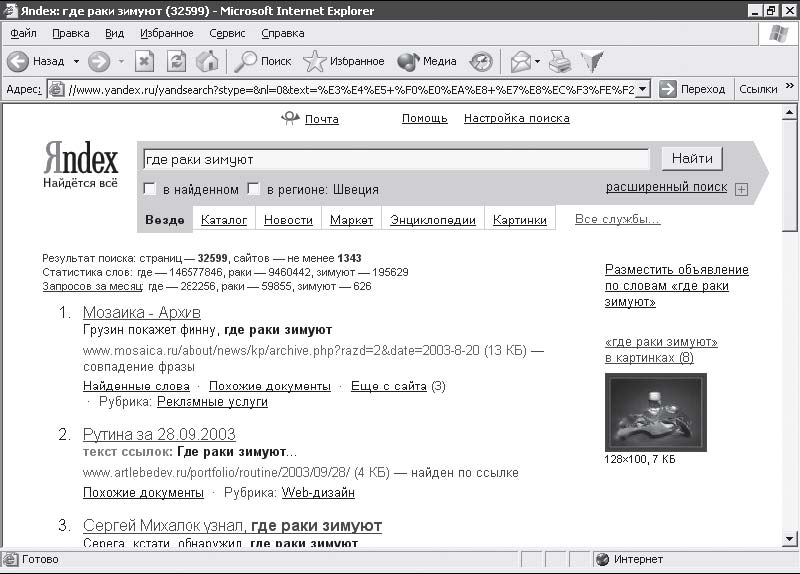Expand the address bar dropdown arrow

coord(642,89)
